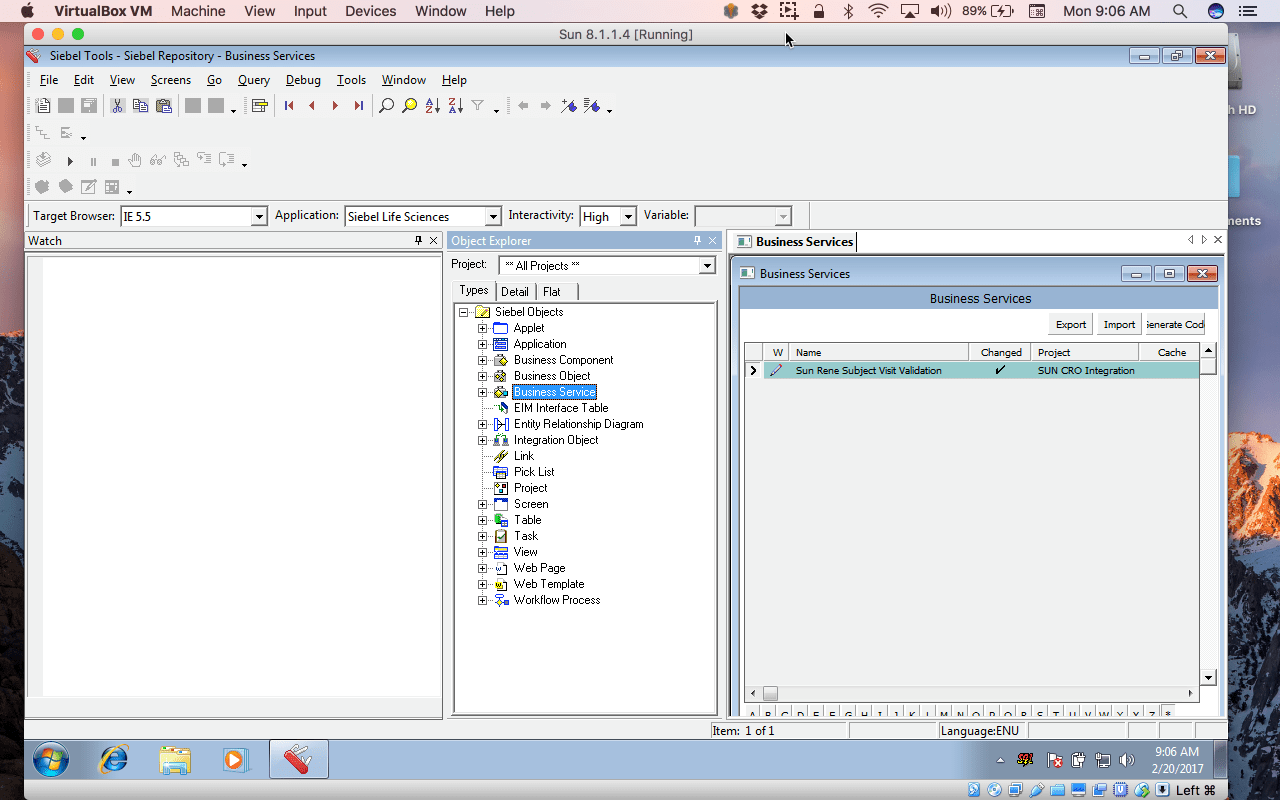
Task: Select Web Template tree item
Action: click(549, 584)
